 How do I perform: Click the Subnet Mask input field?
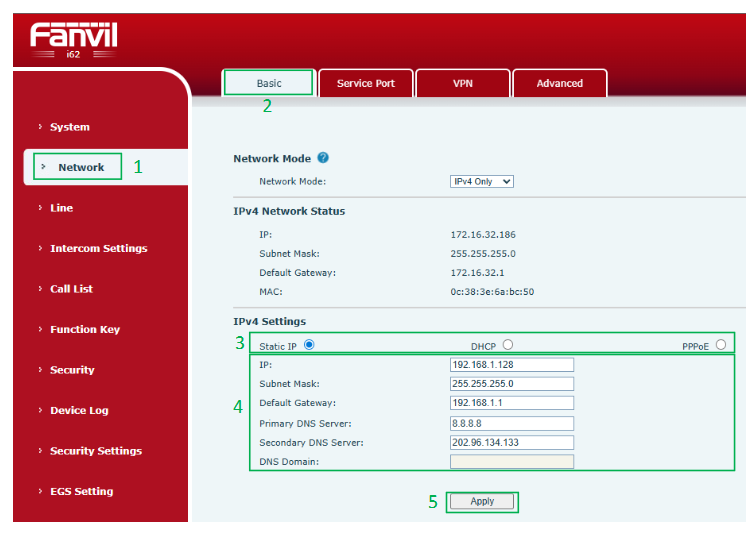[x=512, y=384]
